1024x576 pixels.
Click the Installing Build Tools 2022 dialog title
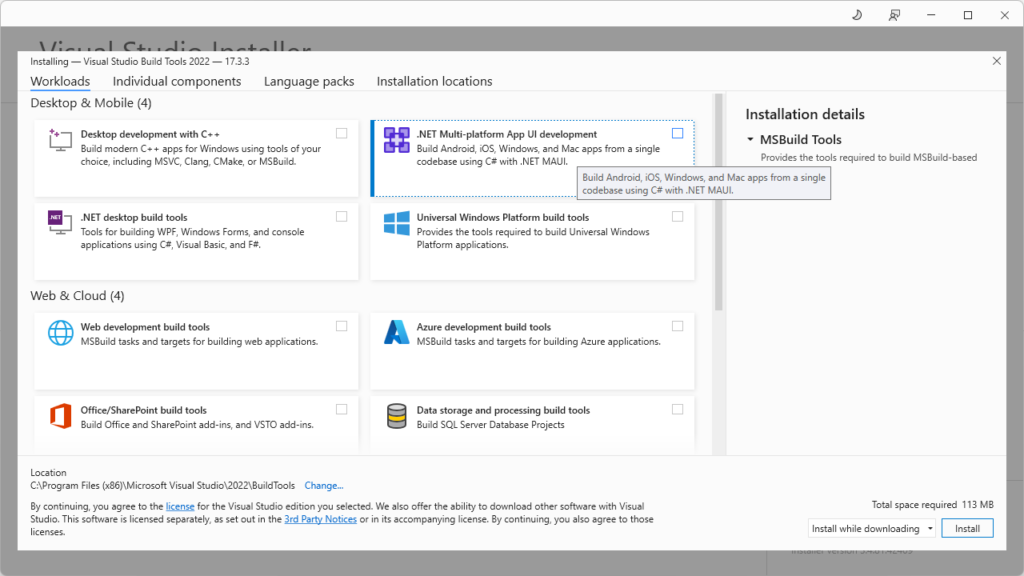pyautogui.click(x=140, y=61)
